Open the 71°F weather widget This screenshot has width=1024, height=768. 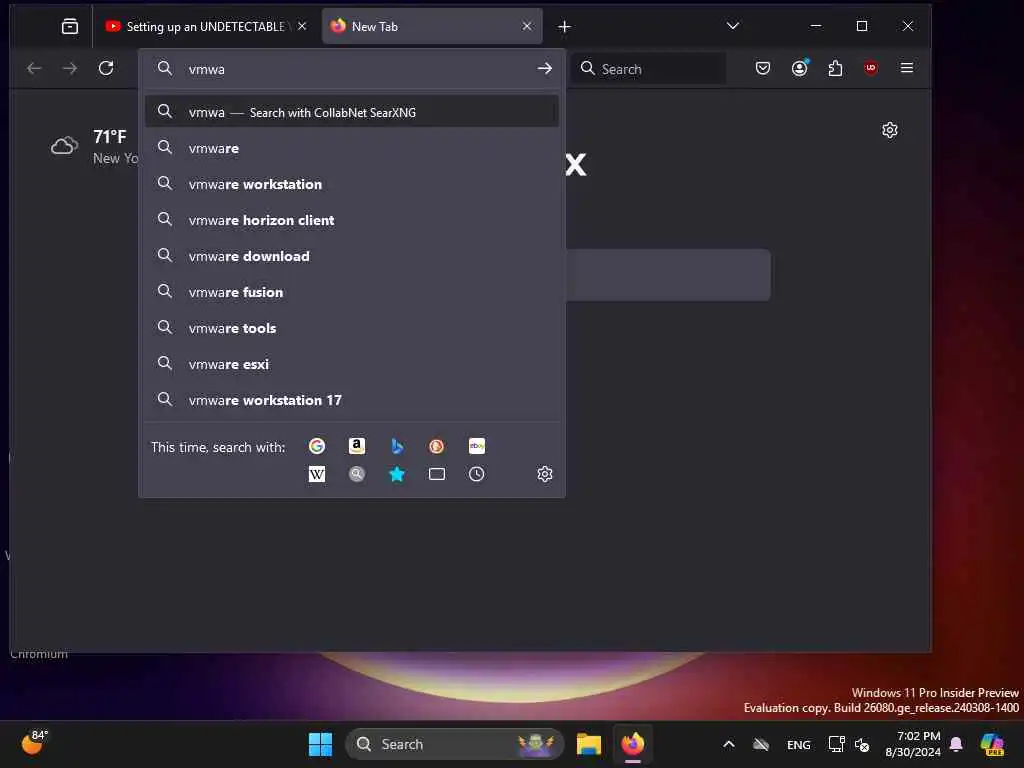(94, 146)
